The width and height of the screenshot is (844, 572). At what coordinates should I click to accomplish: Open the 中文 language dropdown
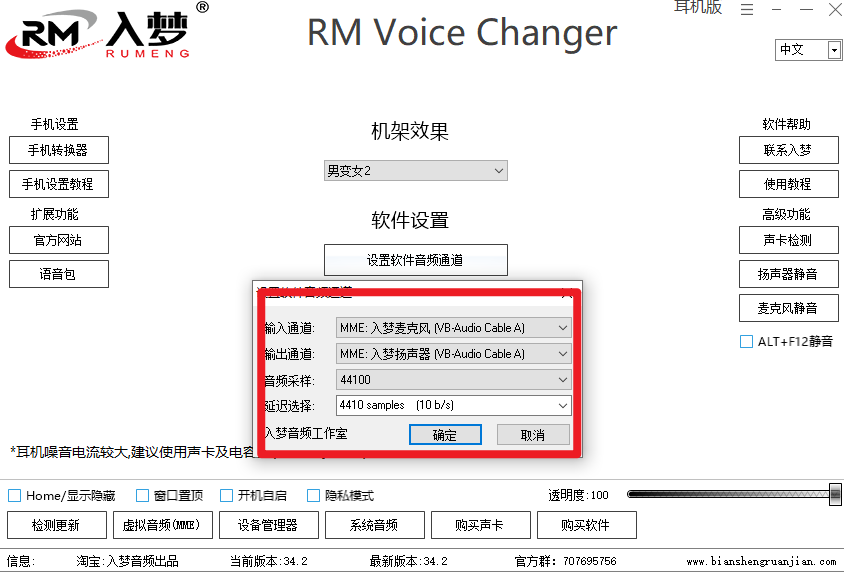(x=808, y=50)
